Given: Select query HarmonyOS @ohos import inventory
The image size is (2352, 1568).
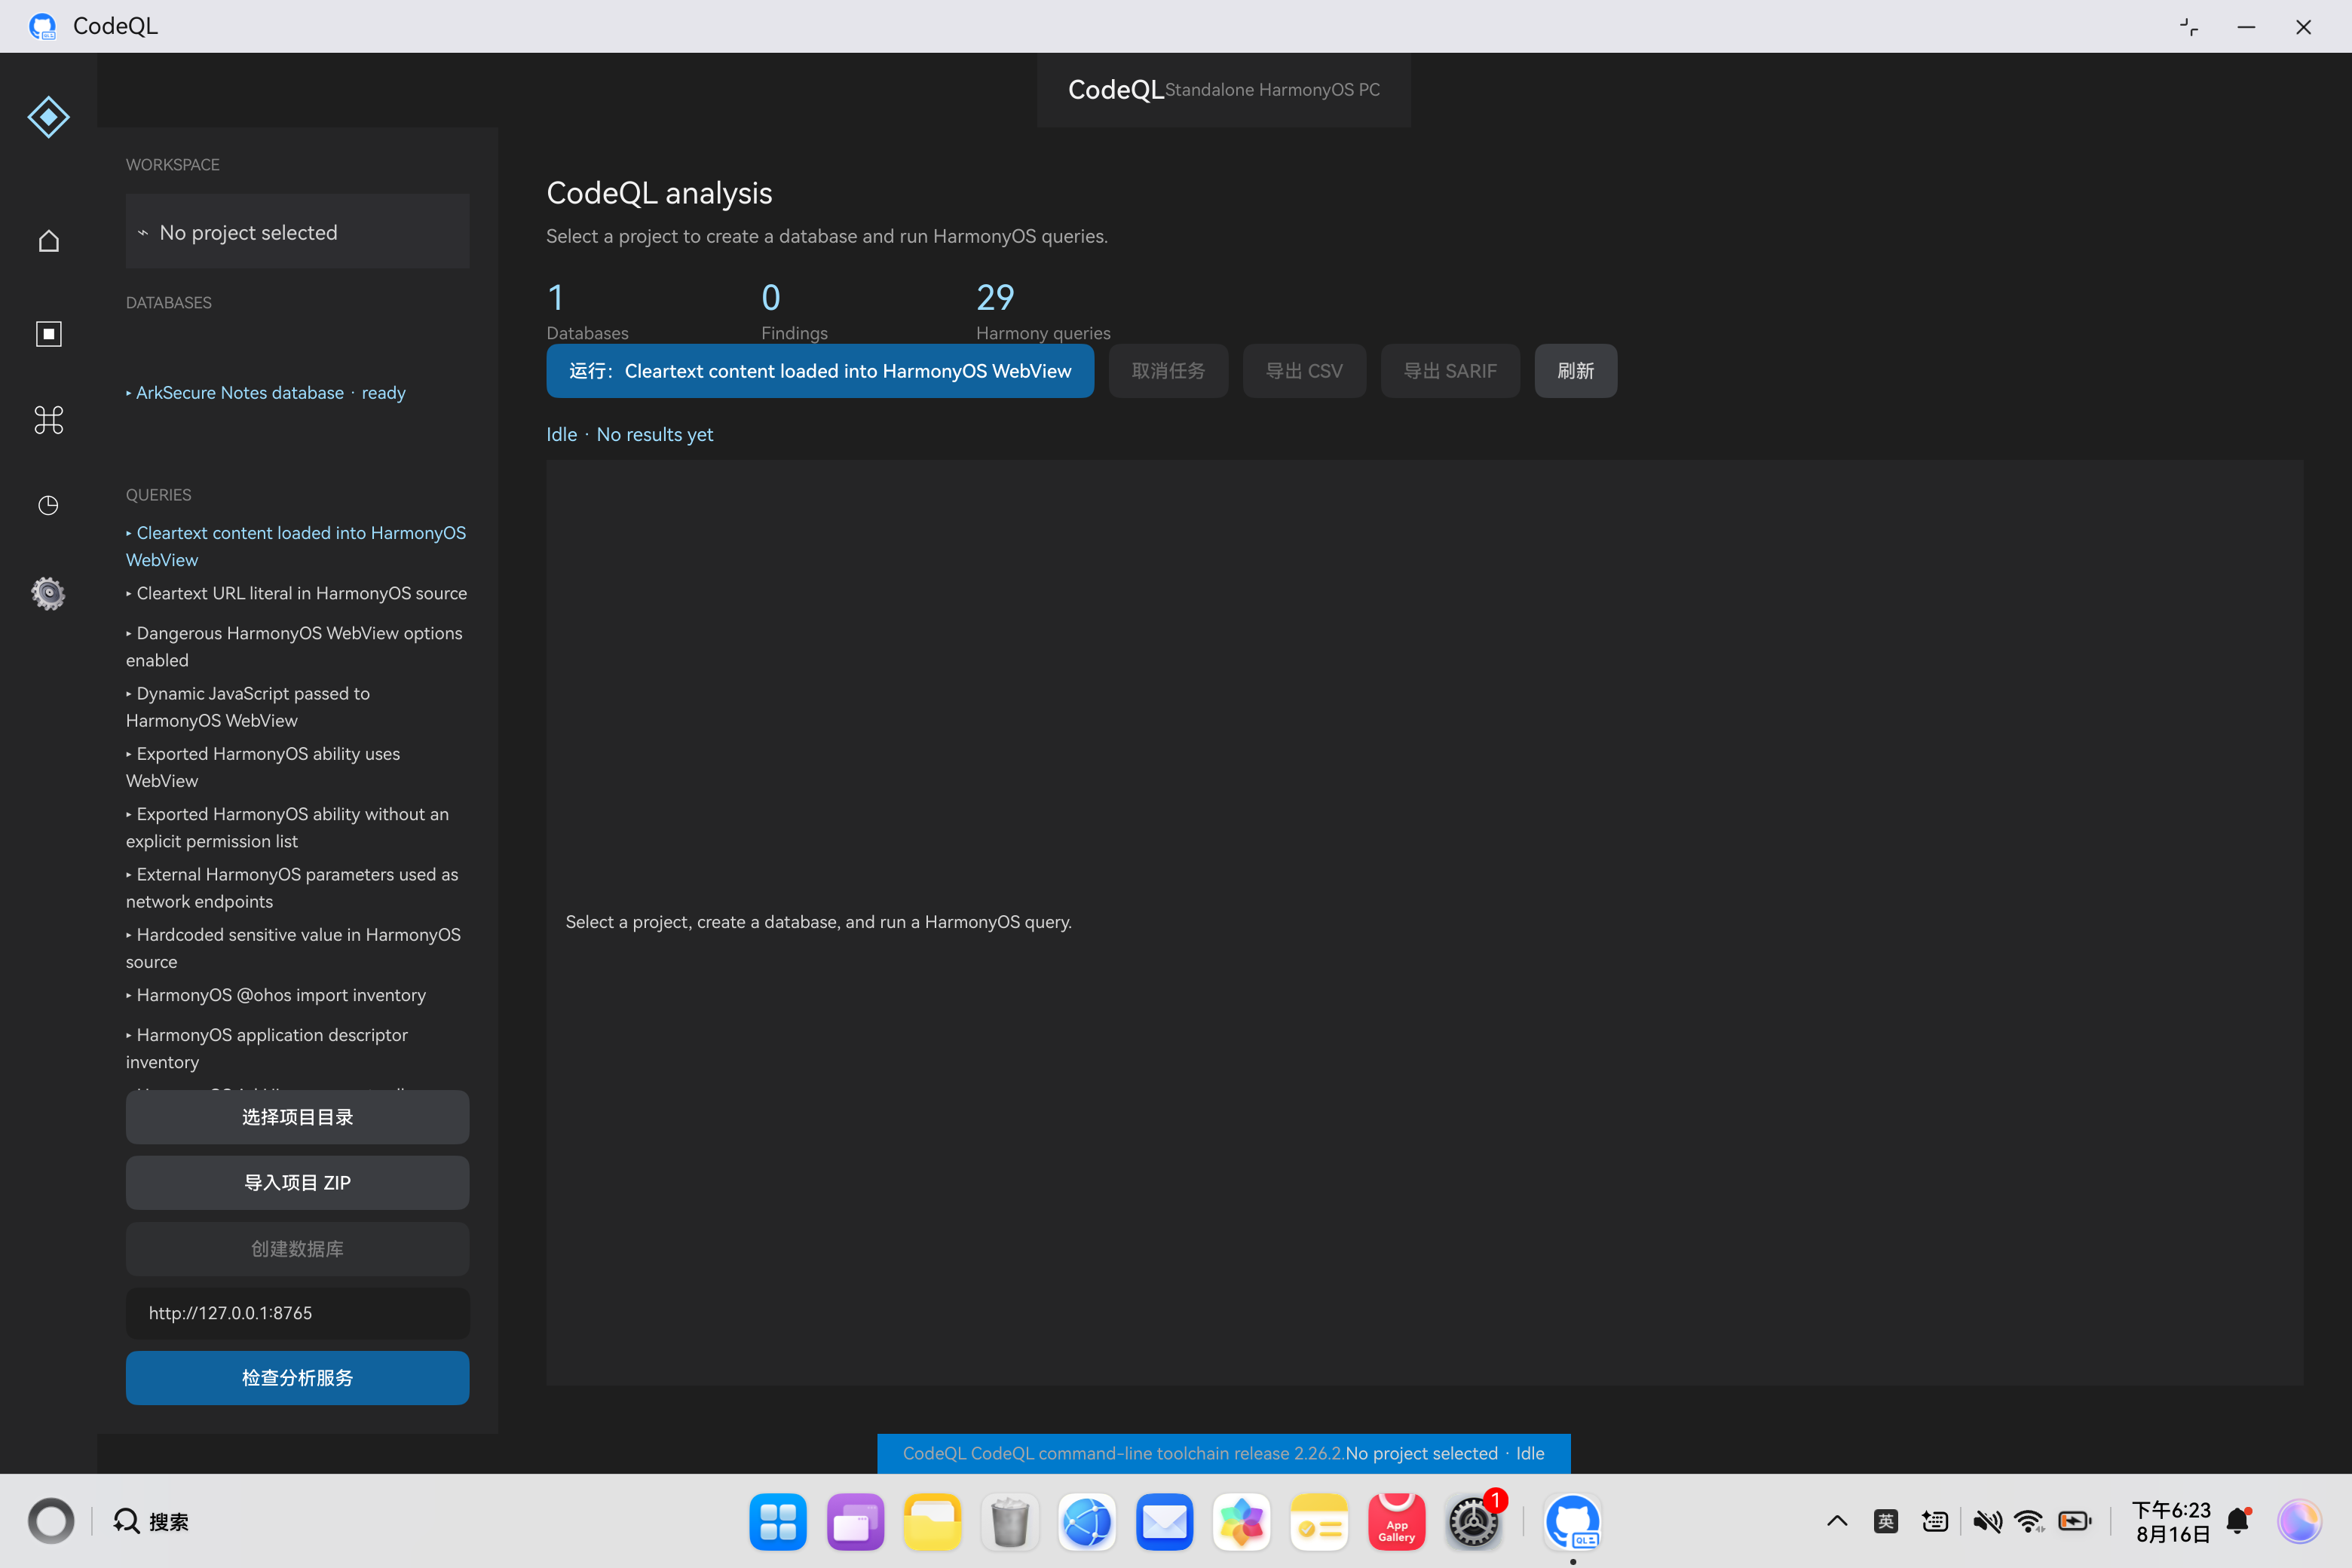Looking at the screenshot, I should [x=297, y=995].
